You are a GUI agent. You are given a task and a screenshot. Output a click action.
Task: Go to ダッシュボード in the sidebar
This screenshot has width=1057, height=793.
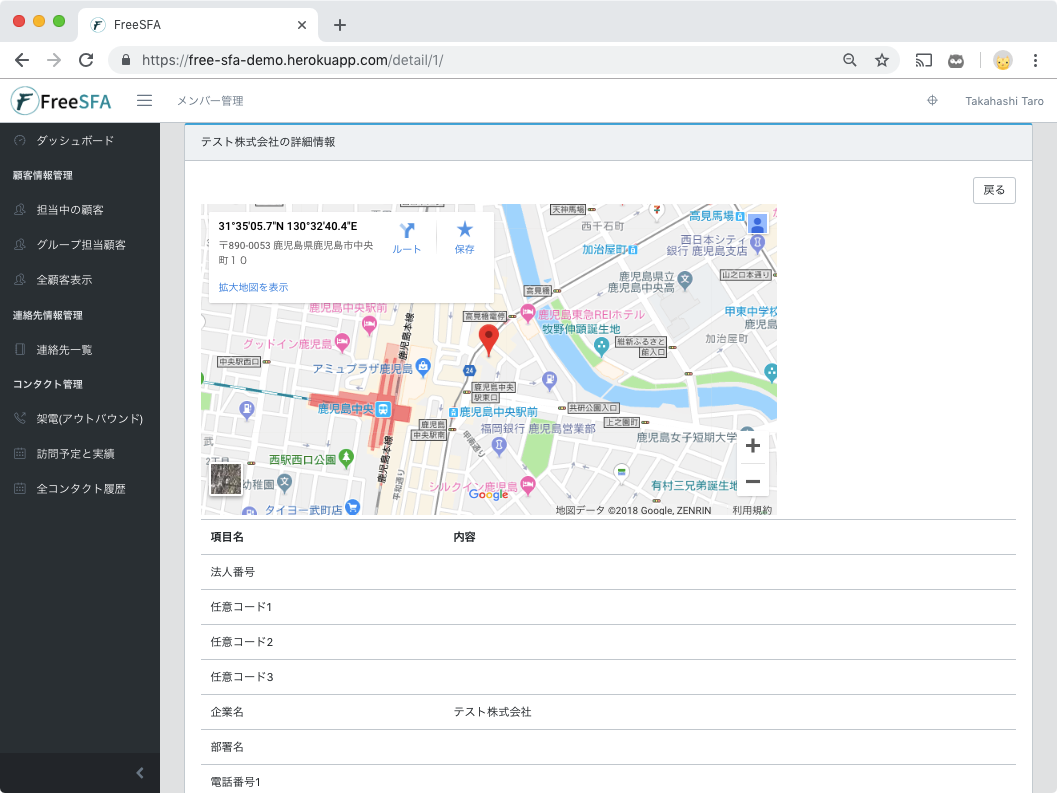pos(75,141)
